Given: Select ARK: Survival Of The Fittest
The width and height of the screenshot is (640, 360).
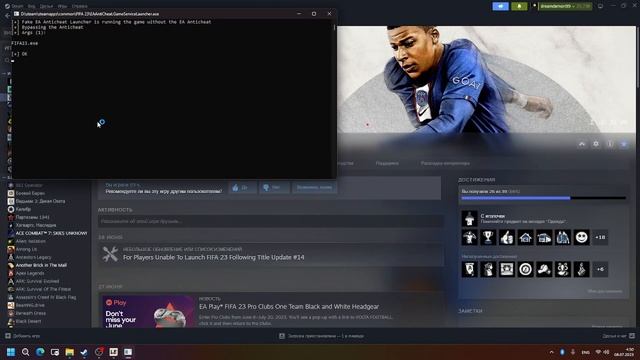Looking at the screenshot, I should pos(43,289).
